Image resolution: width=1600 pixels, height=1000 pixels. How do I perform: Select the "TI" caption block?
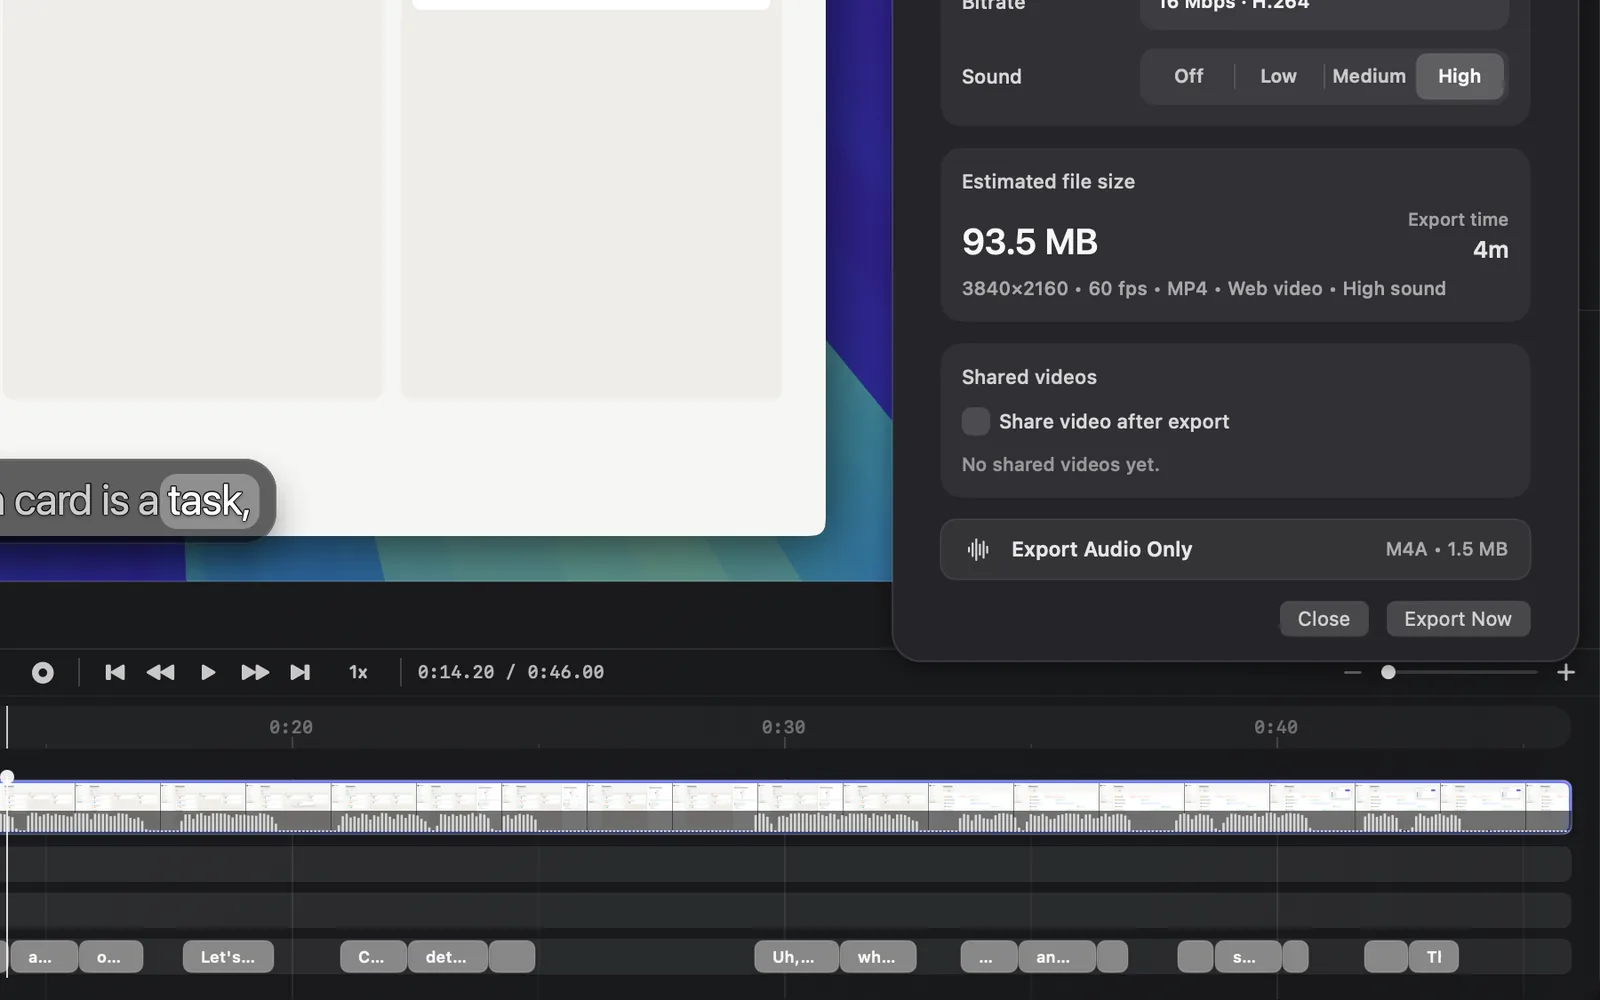click(x=1434, y=957)
